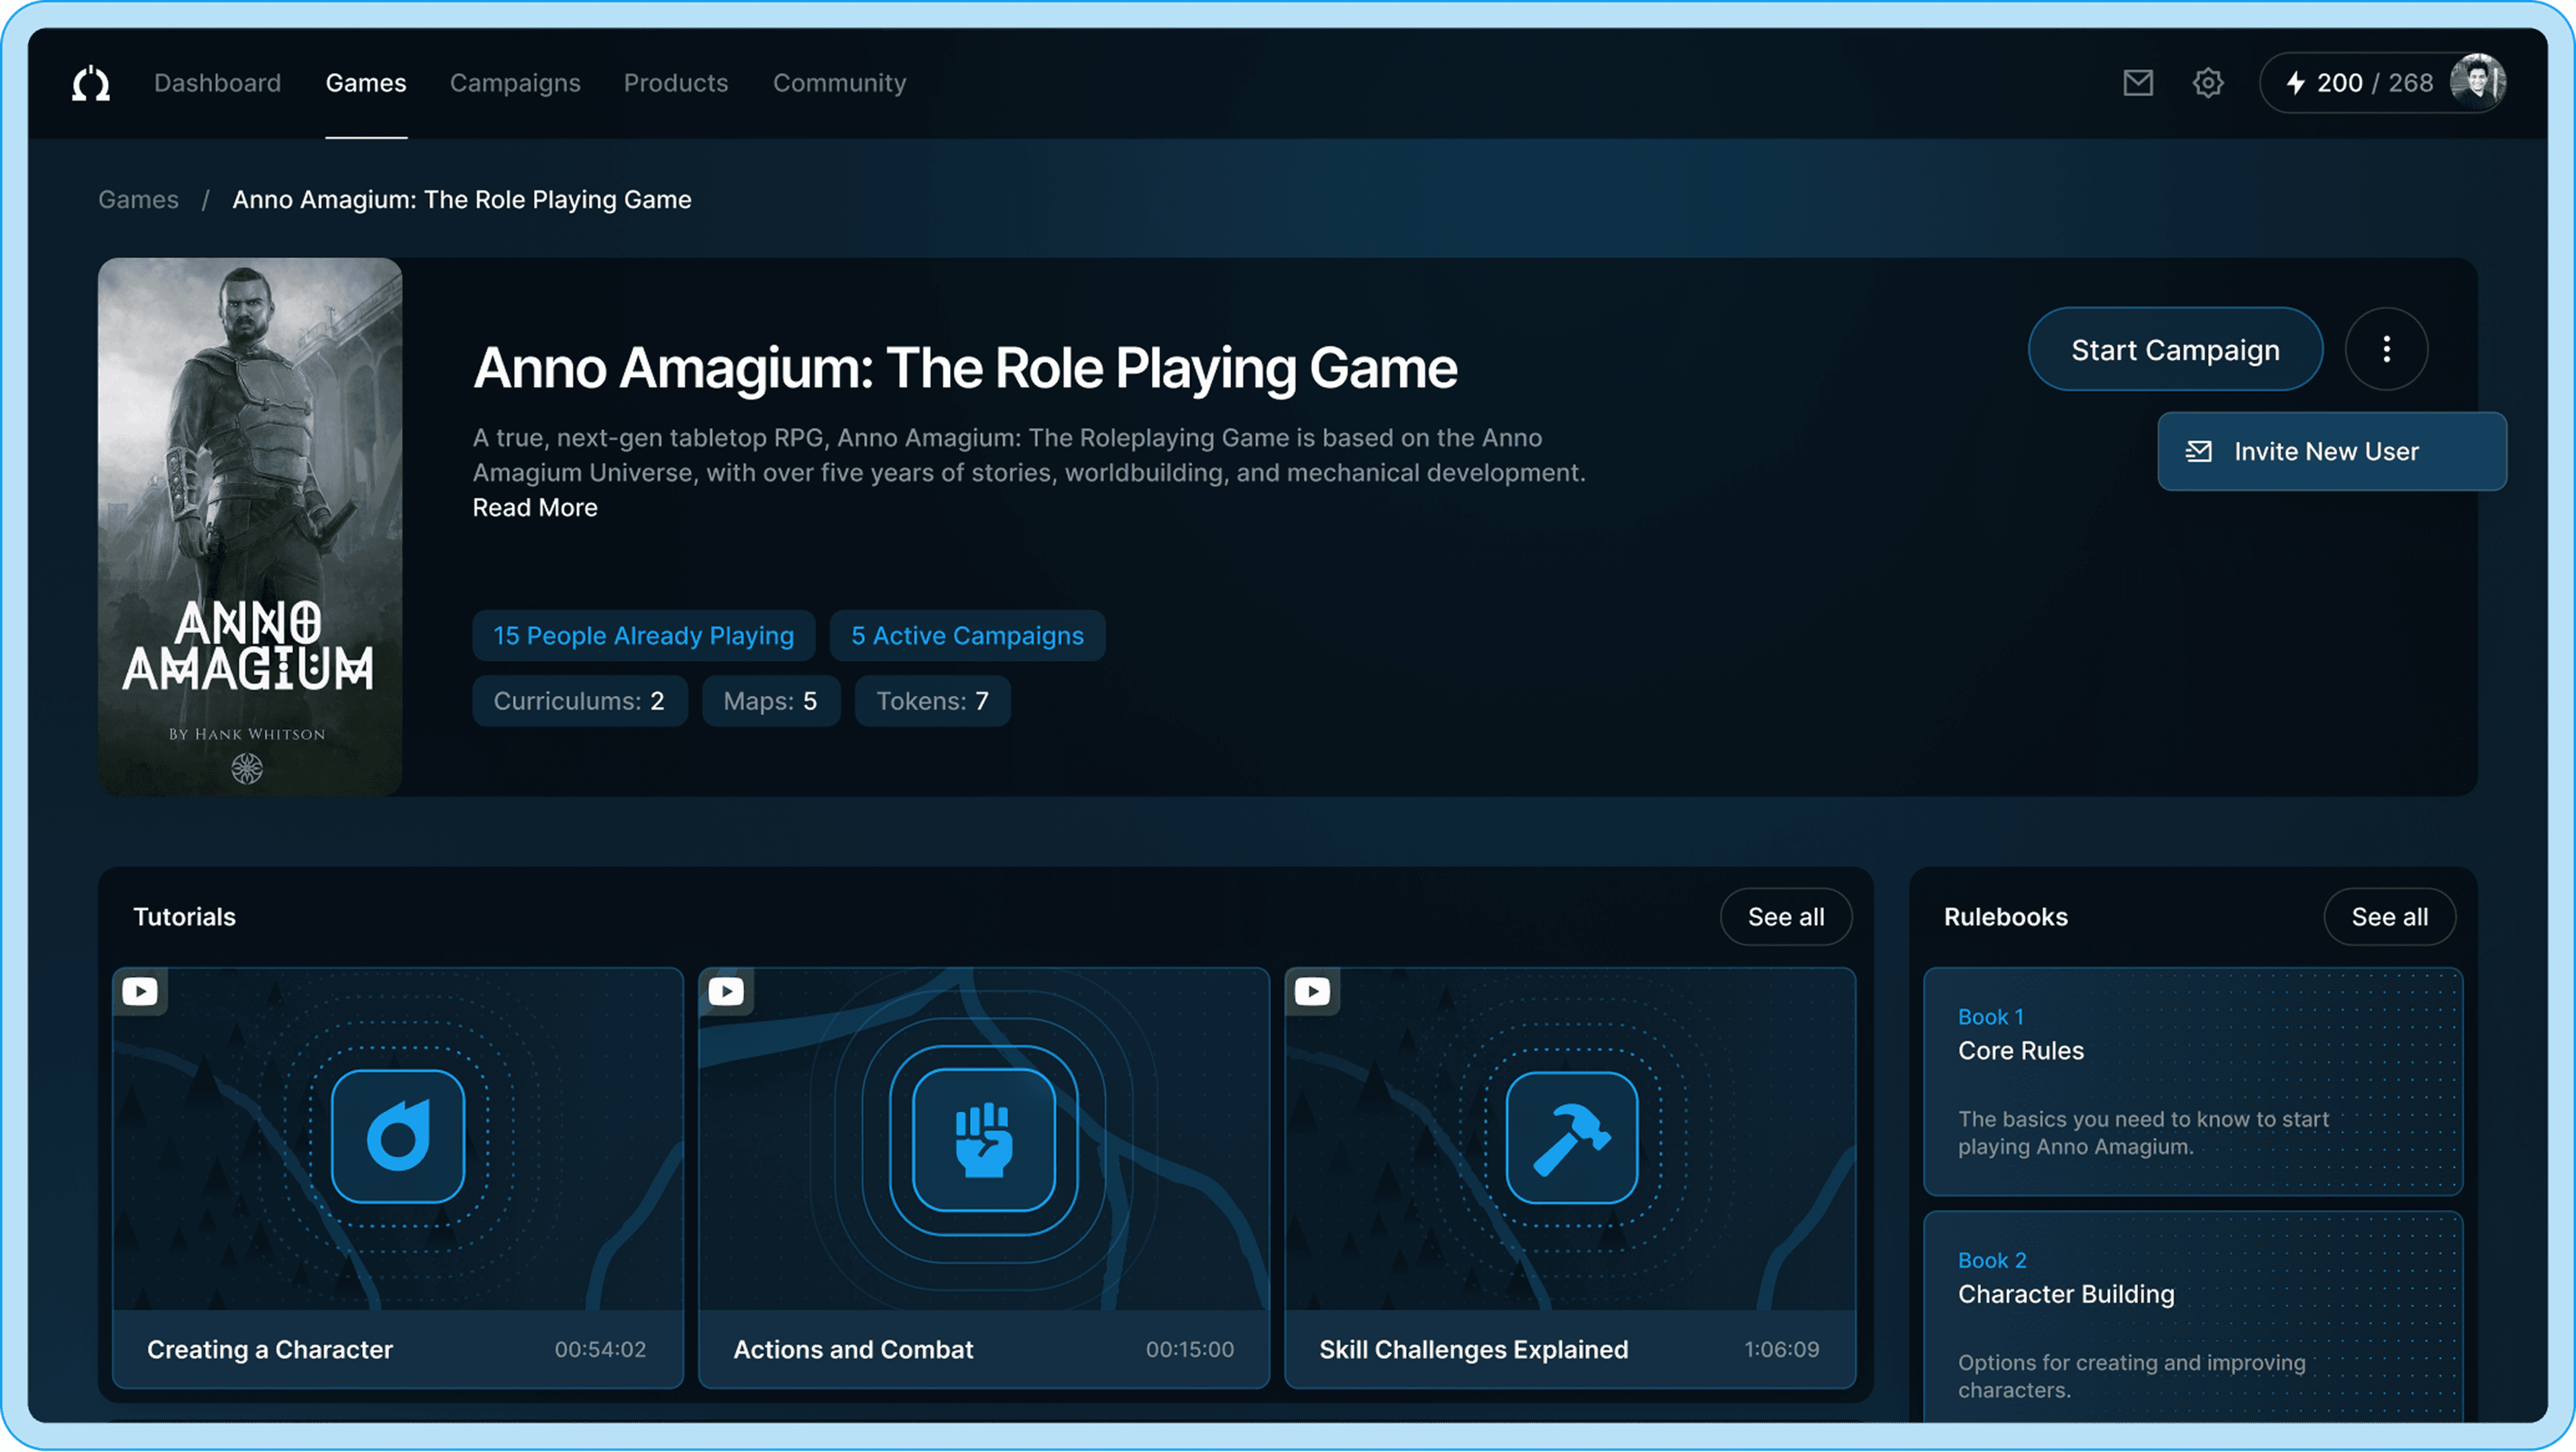The width and height of the screenshot is (2576, 1452).
Task: Click See all in Rulebooks panel
Action: pyautogui.click(x=2388, y=917)
